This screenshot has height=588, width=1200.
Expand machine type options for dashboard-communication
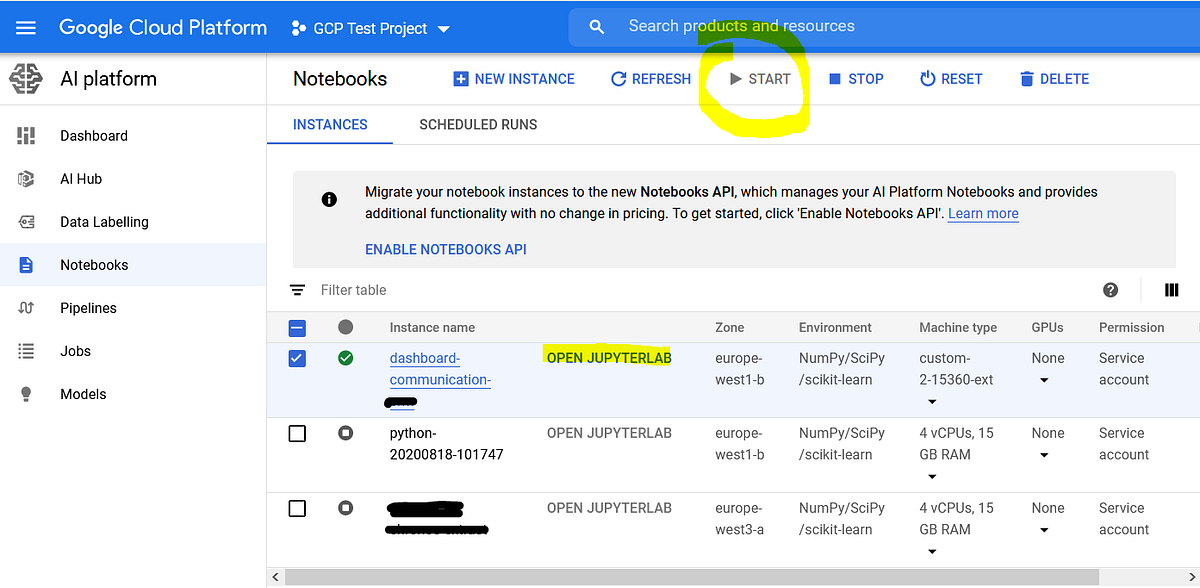[931, 401]
